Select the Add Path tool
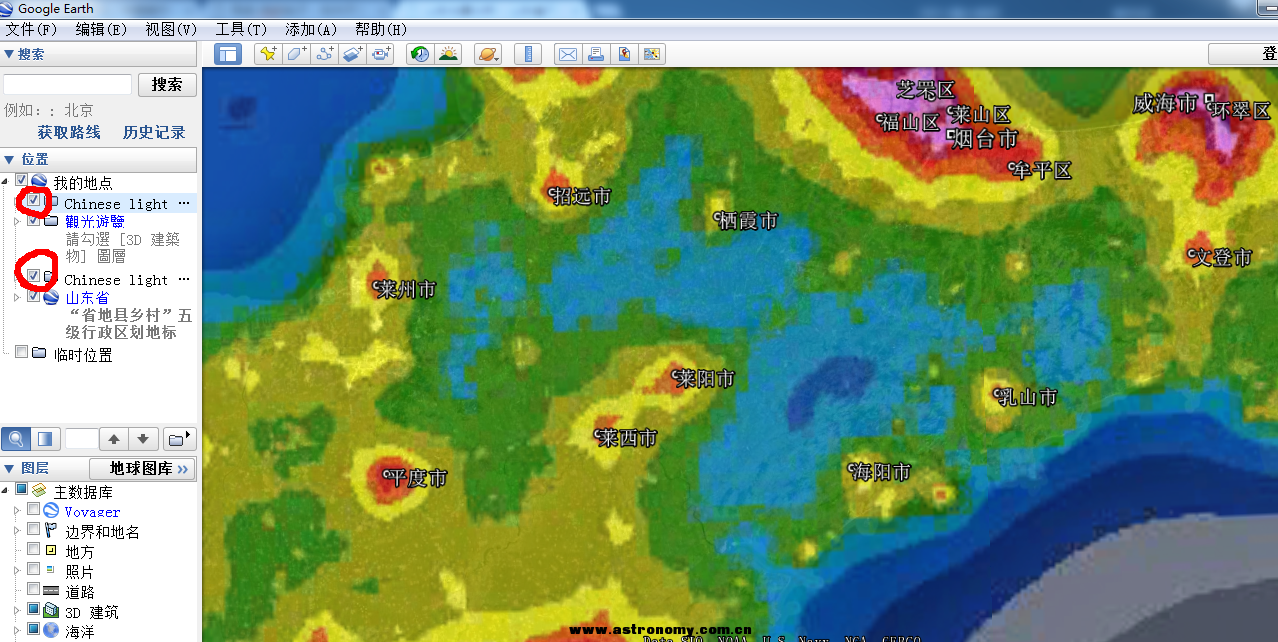The width and height of the screenshot is (1278, 642). coord(324,54)
